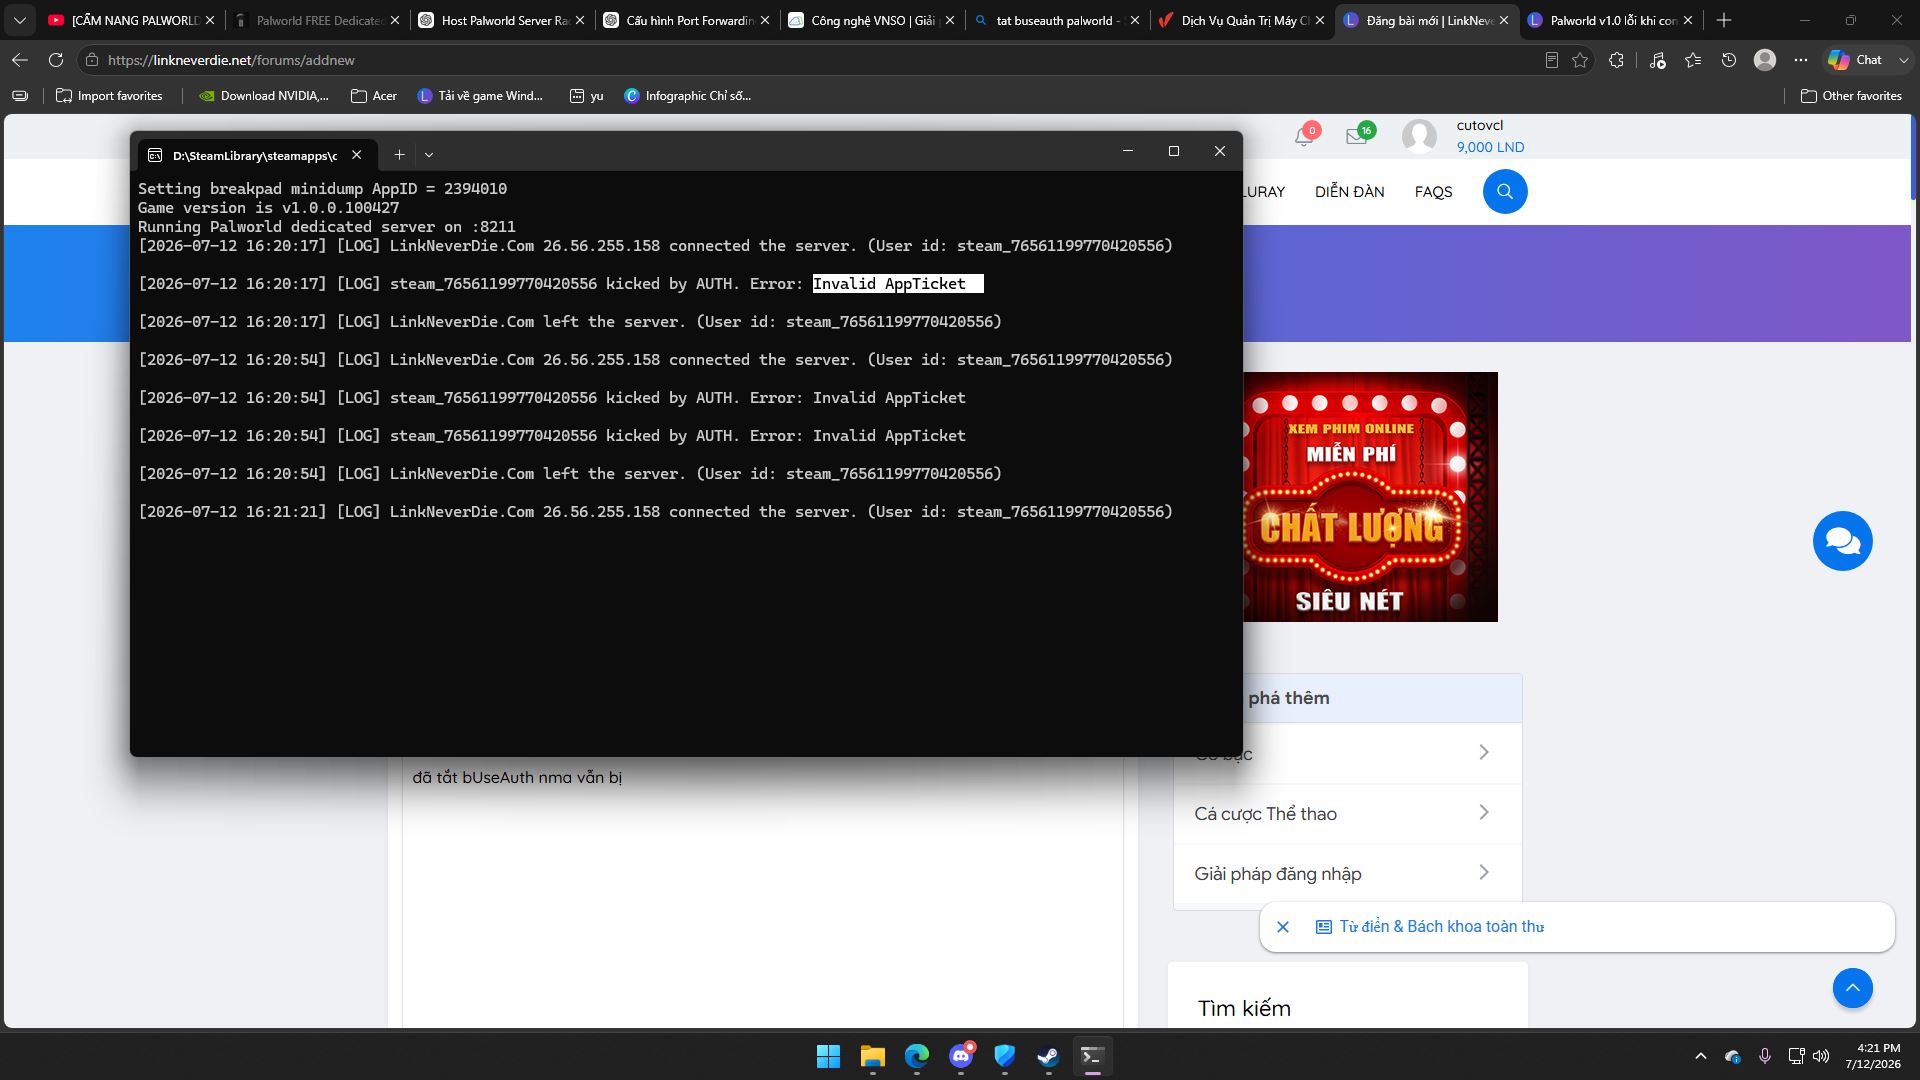
Task: Go back with browser back arrow
Action: (20, 60)
